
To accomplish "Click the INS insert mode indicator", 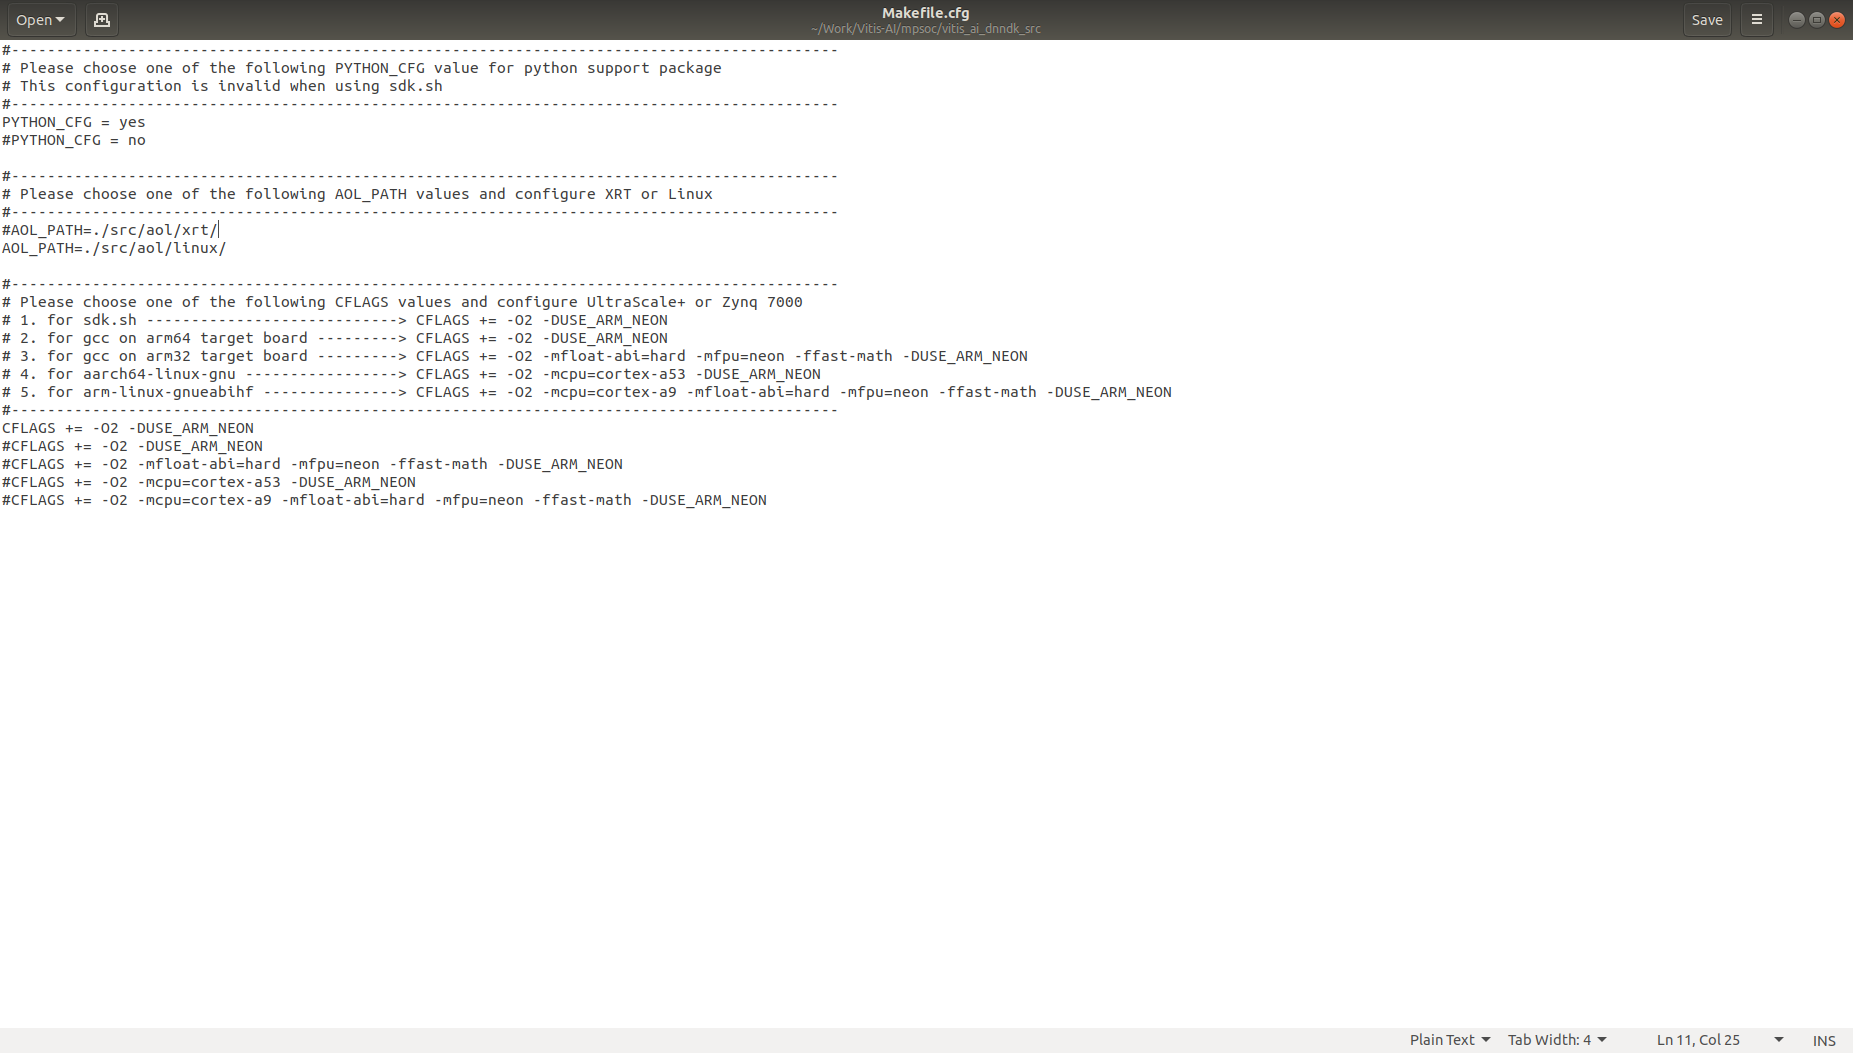I will [x=1824, y=1041].
